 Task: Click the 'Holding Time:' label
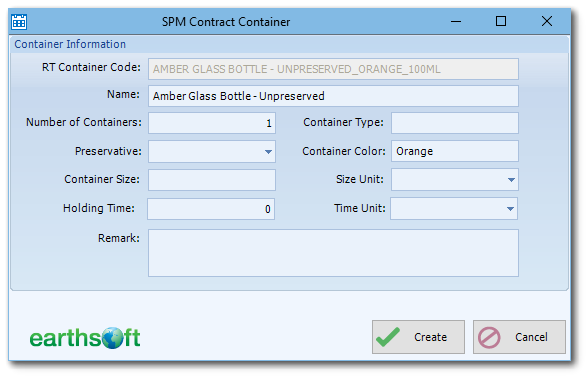point(99,208)
